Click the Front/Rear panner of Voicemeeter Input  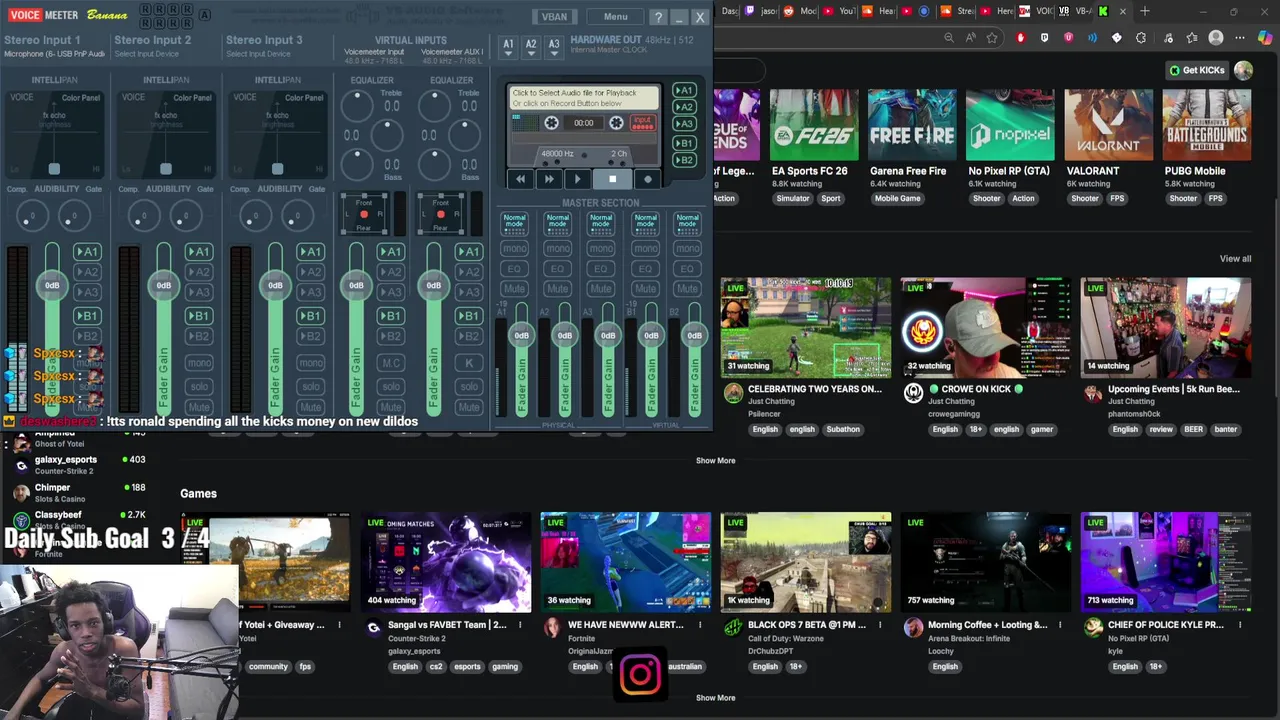point(364,213)
